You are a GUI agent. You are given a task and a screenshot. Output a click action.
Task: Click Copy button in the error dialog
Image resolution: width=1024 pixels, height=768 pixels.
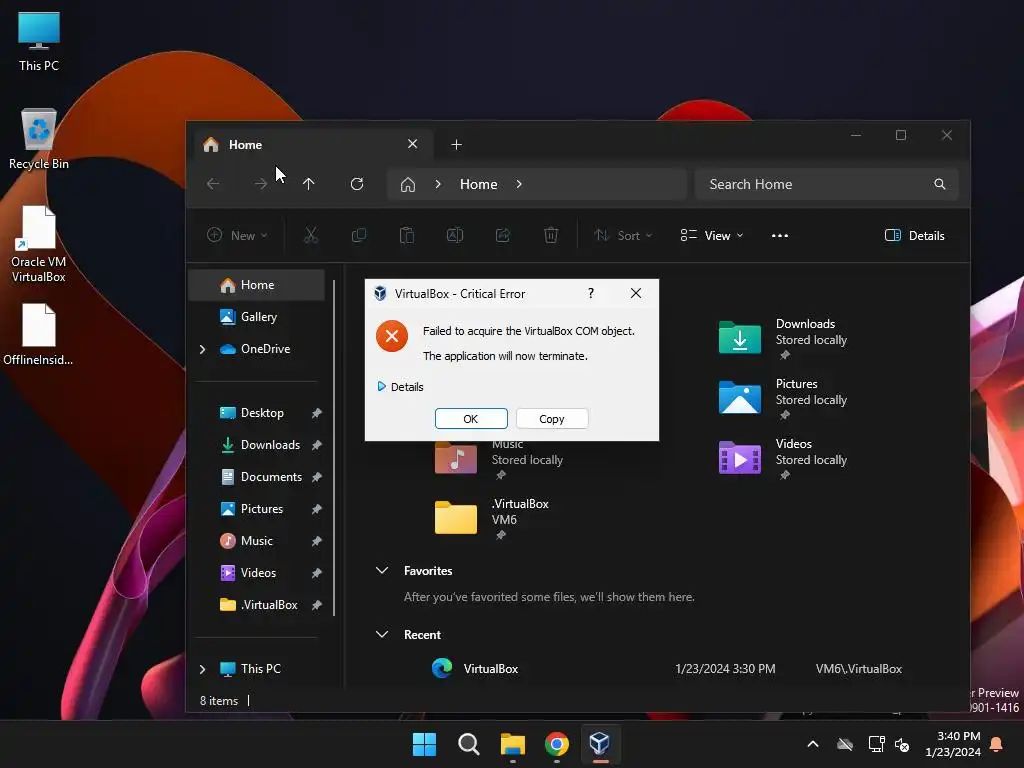(552, 419)
